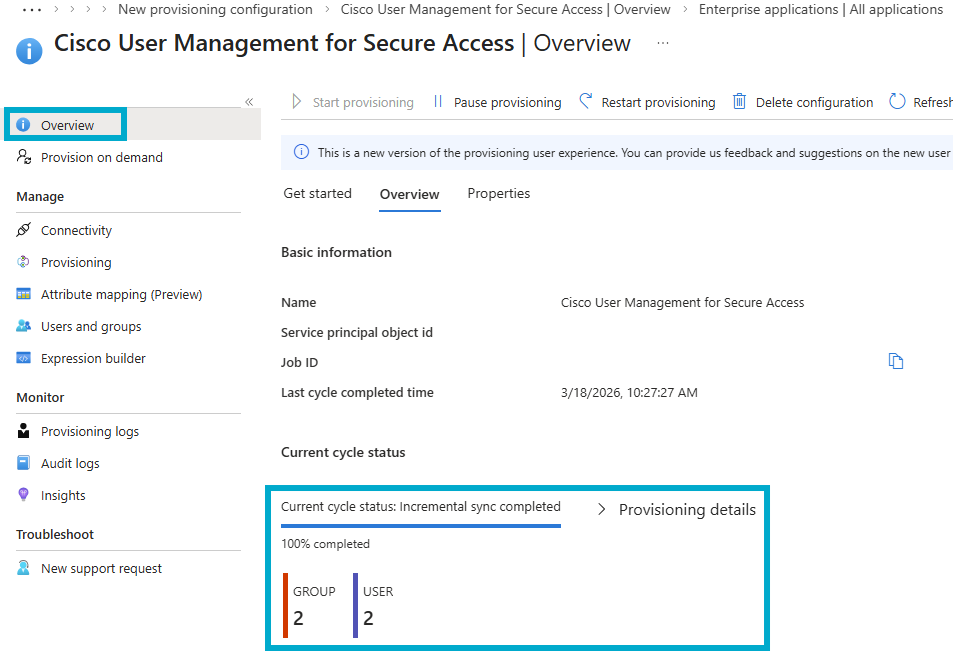The height and width of the screenshot is (655, 953).
Task: Click the Expression builder code icon
Action: point(23,358)
